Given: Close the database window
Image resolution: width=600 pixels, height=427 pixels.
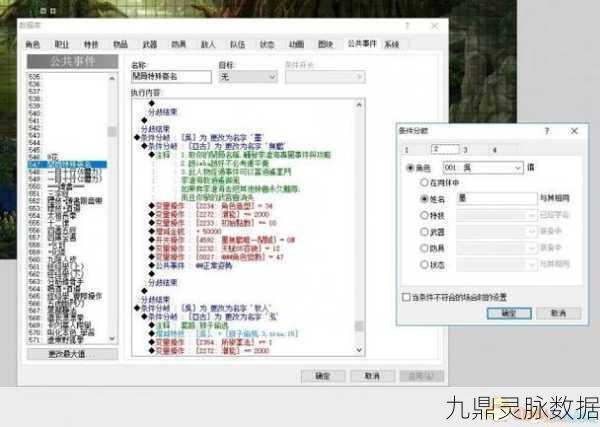Looking at the screenshot, I should [435, 26].
